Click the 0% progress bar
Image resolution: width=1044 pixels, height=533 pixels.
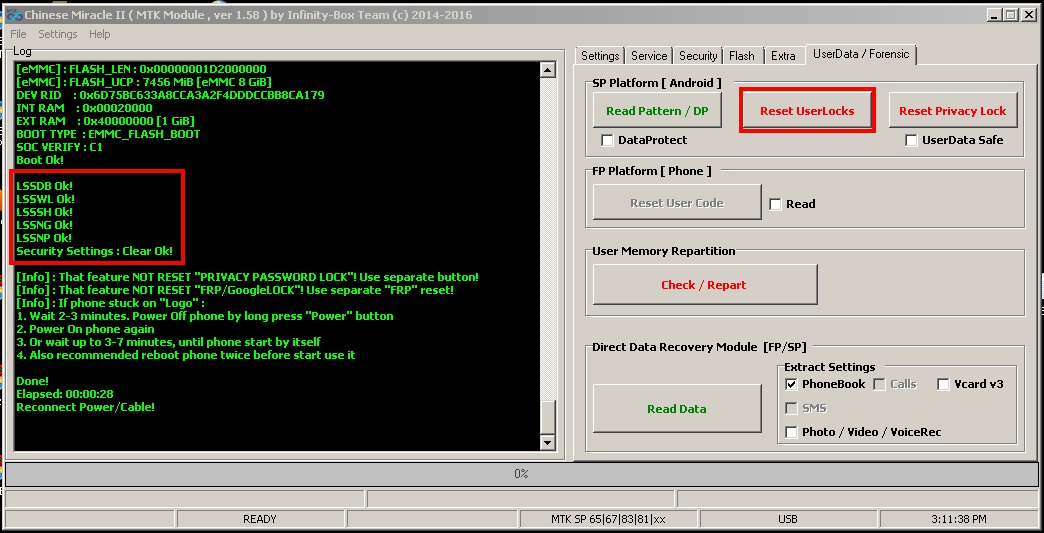(521, 474)
